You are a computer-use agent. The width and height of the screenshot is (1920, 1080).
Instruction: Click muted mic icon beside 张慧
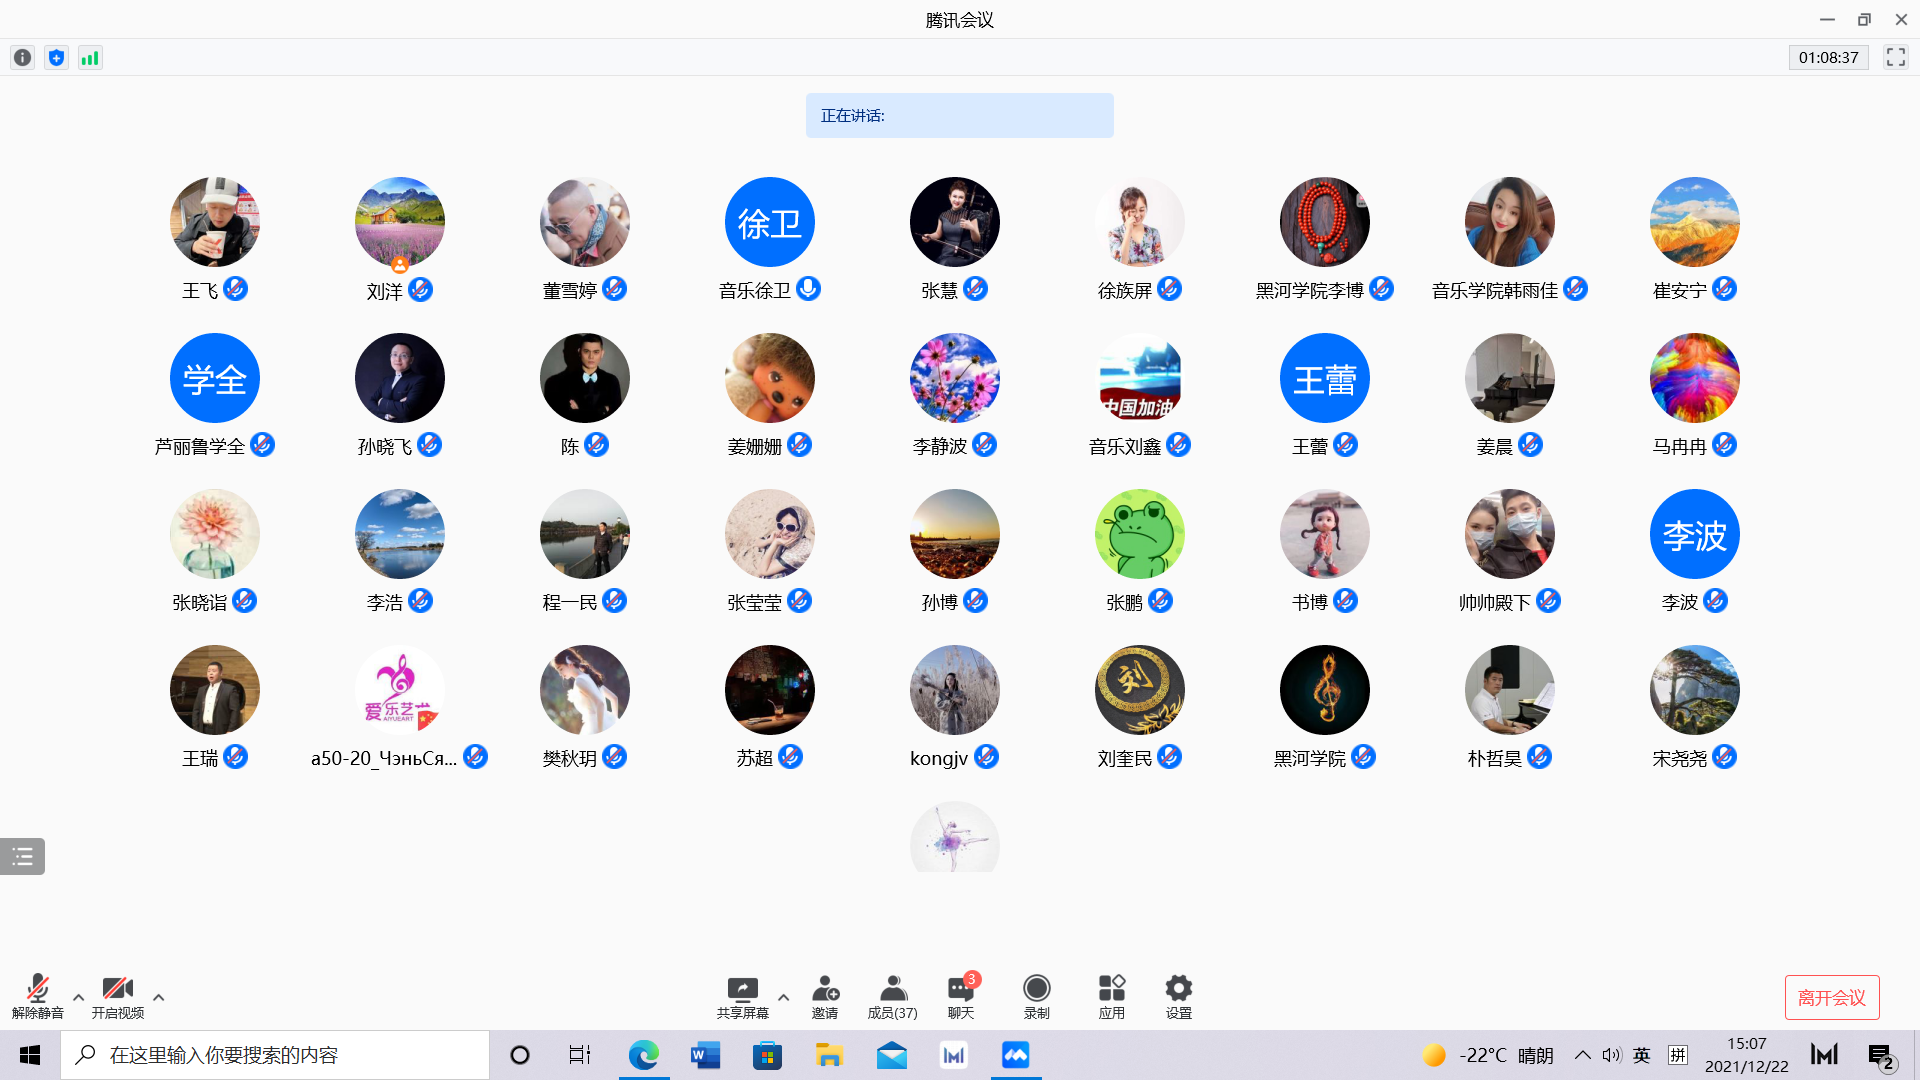click(976, 289)
